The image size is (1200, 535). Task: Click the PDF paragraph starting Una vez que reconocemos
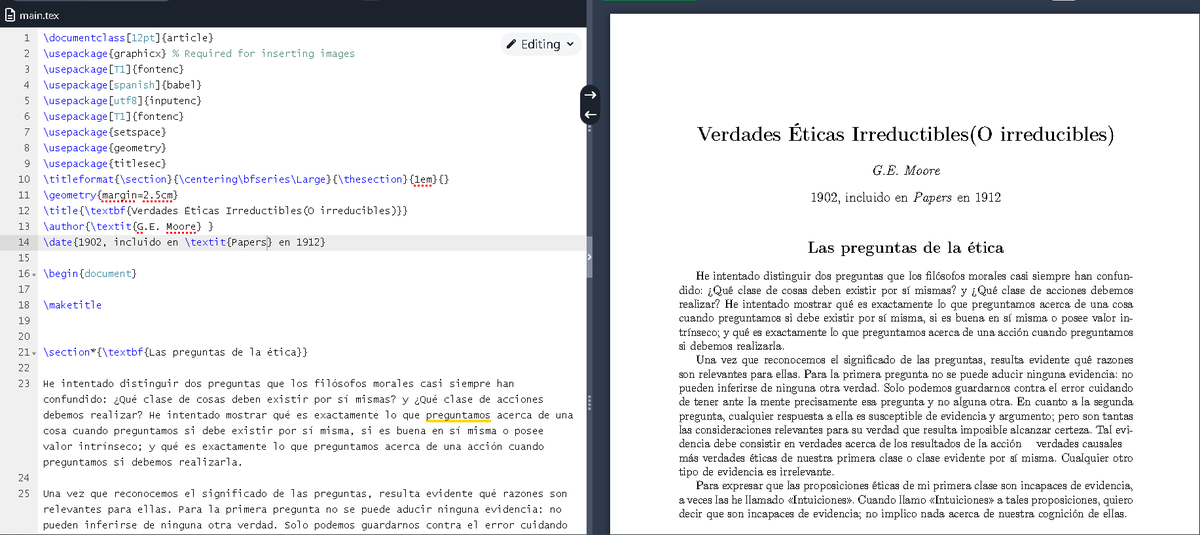905,415
